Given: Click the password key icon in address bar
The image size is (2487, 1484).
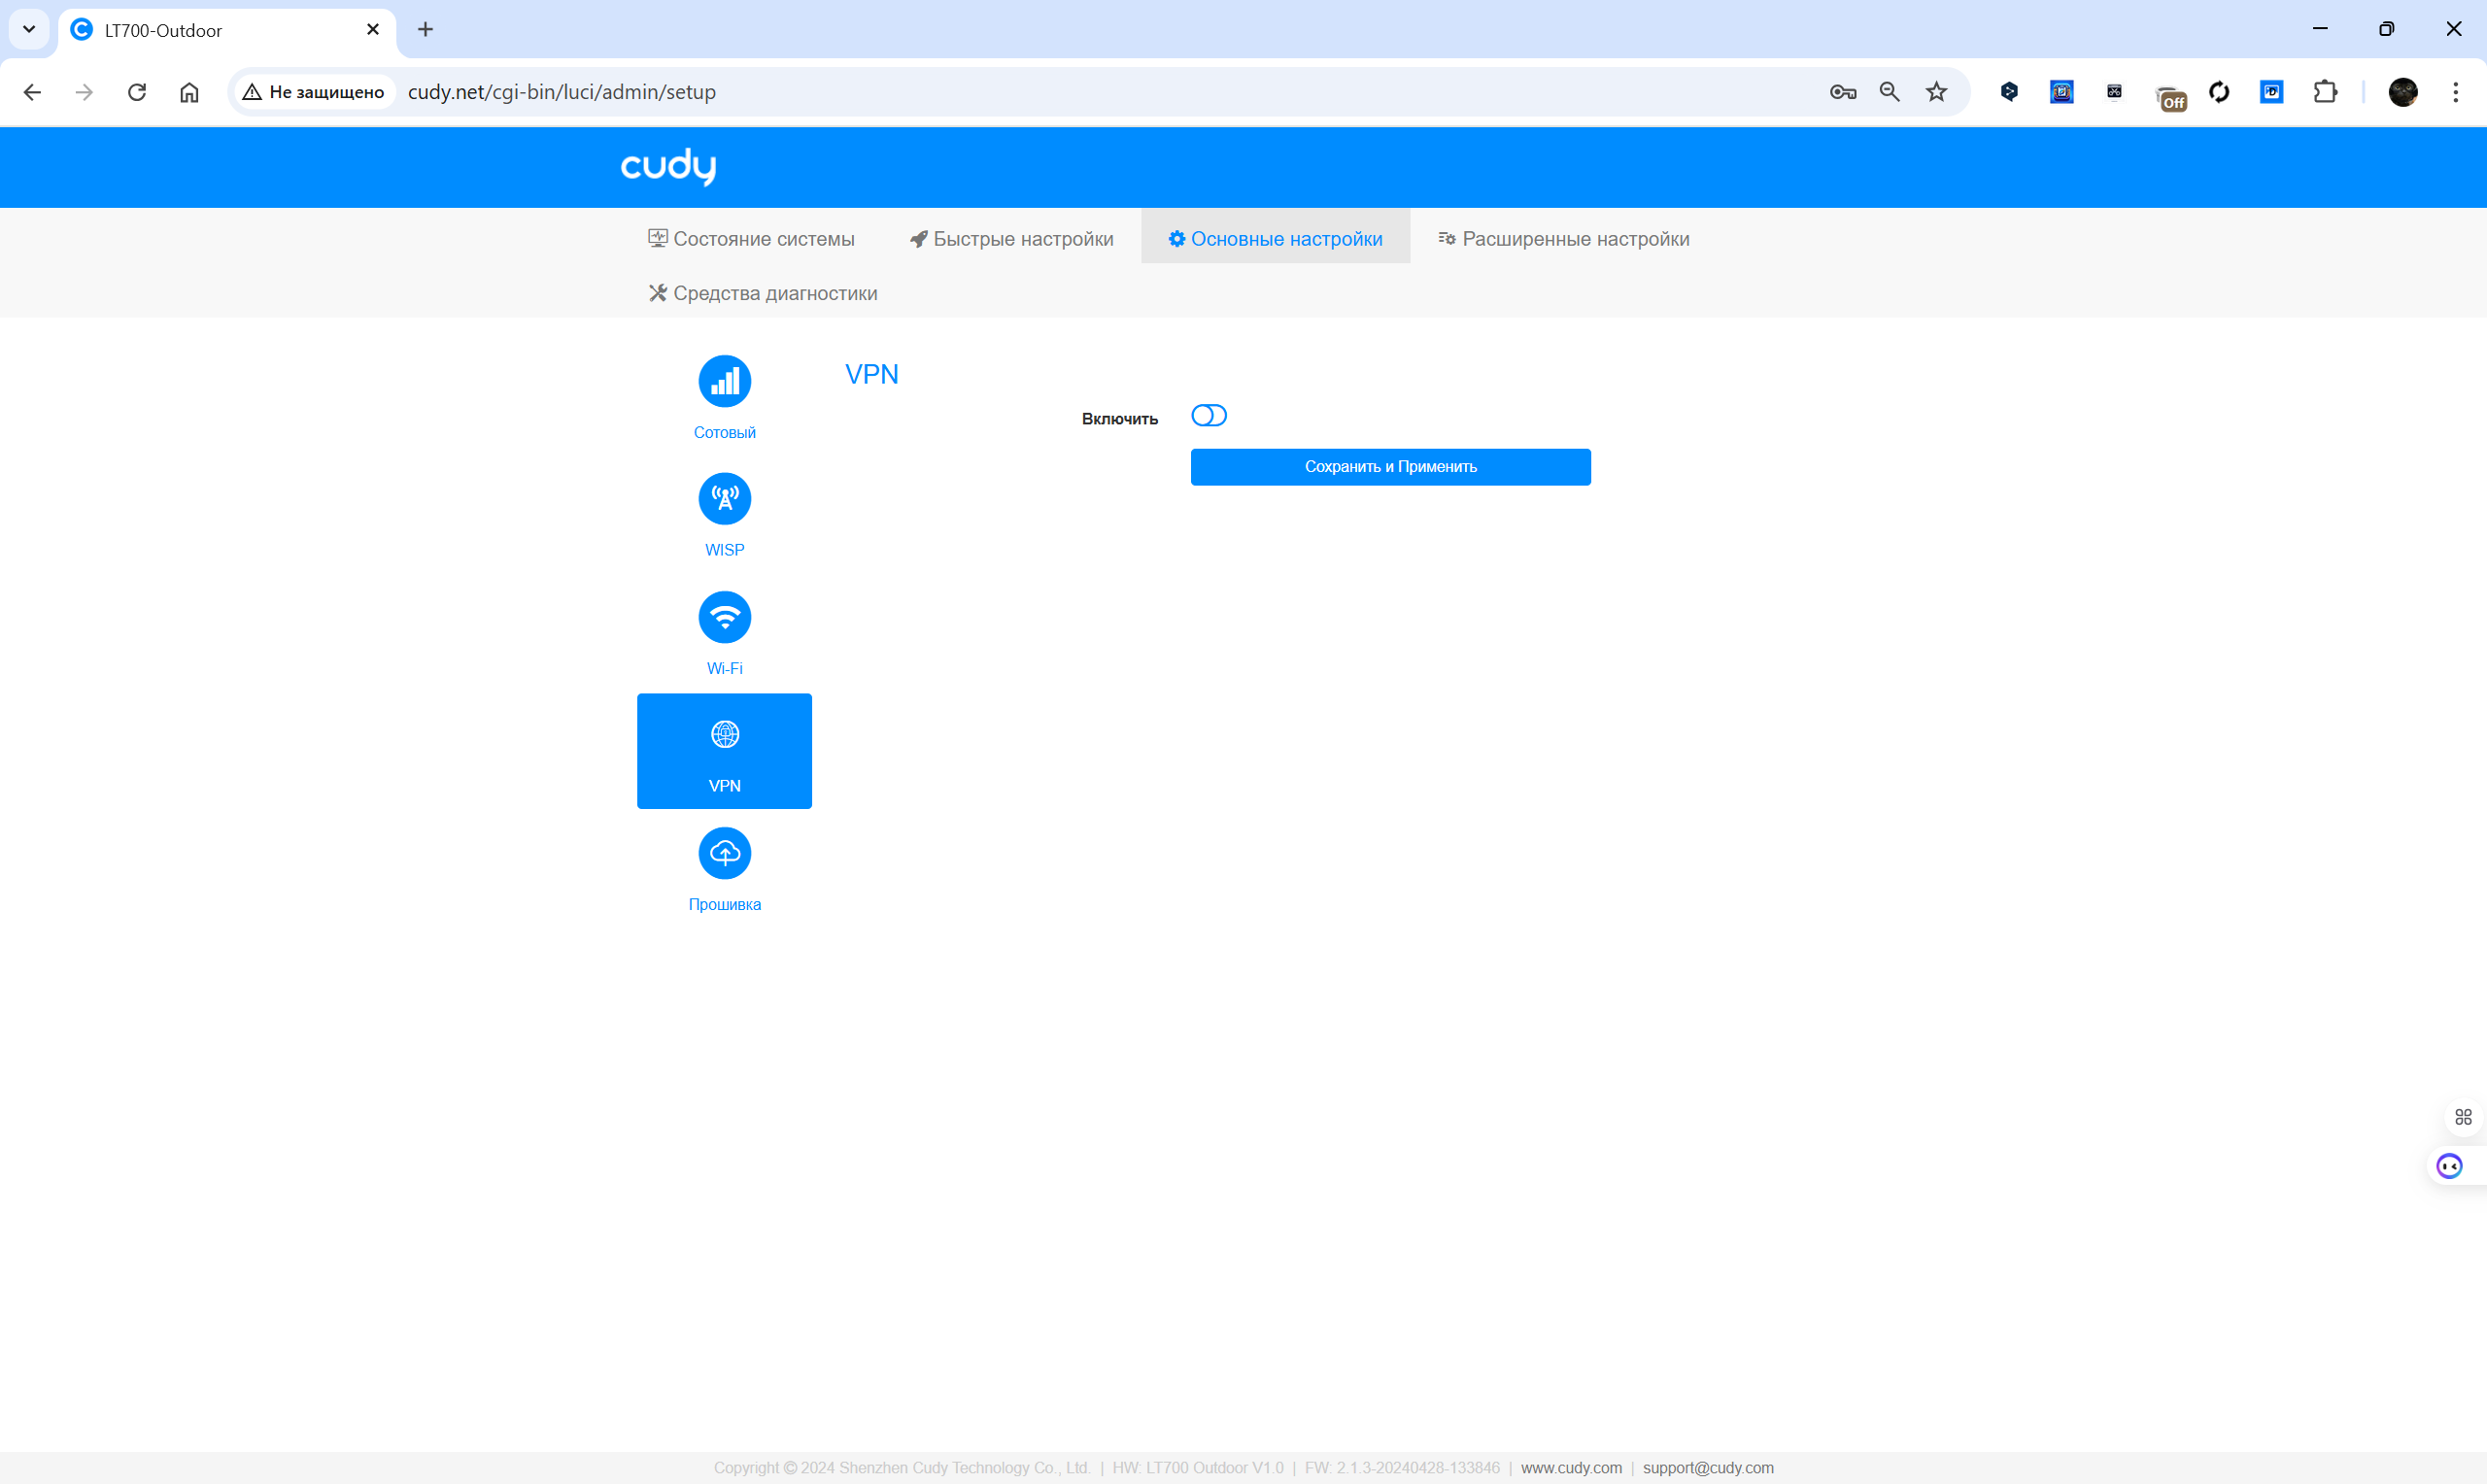Looking at the screenshot, I should click(1842, 92).
